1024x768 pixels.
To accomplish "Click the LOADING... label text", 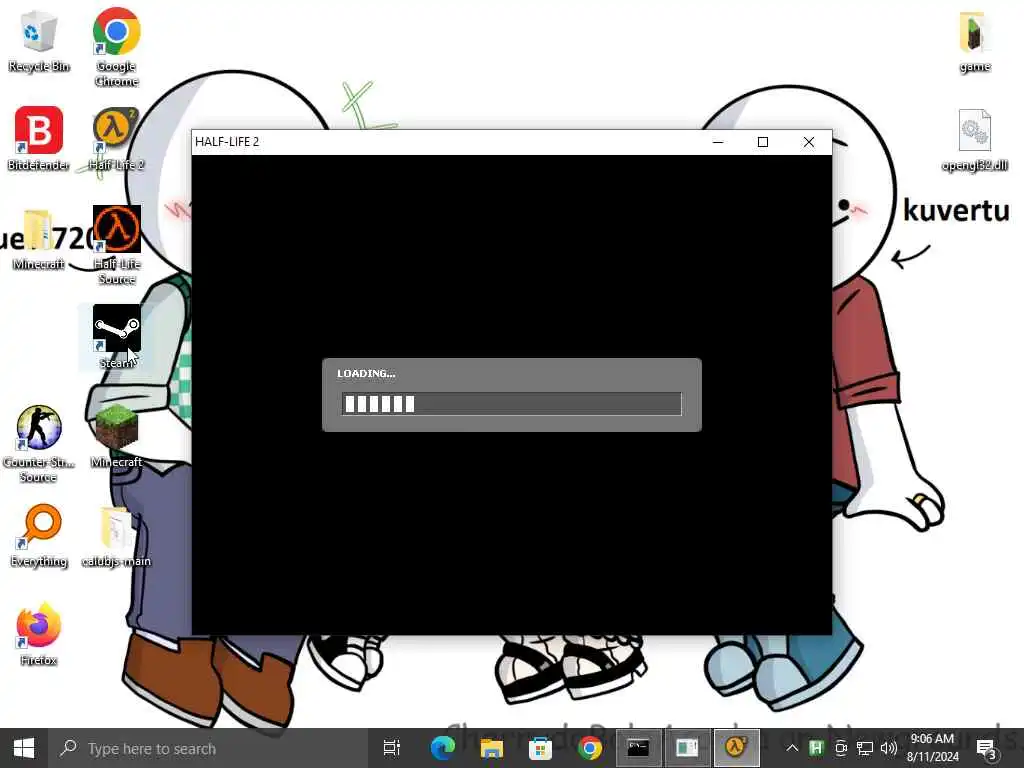I will click(x=366, y=374).
